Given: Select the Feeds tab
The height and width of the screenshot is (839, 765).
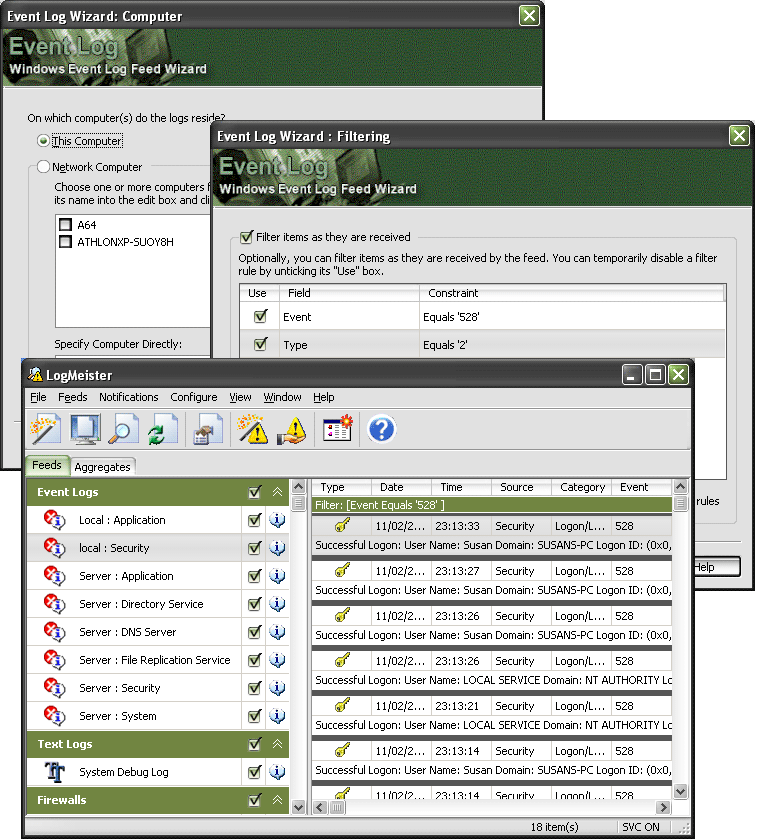Looking at the screenshot, I should [47, 465].
